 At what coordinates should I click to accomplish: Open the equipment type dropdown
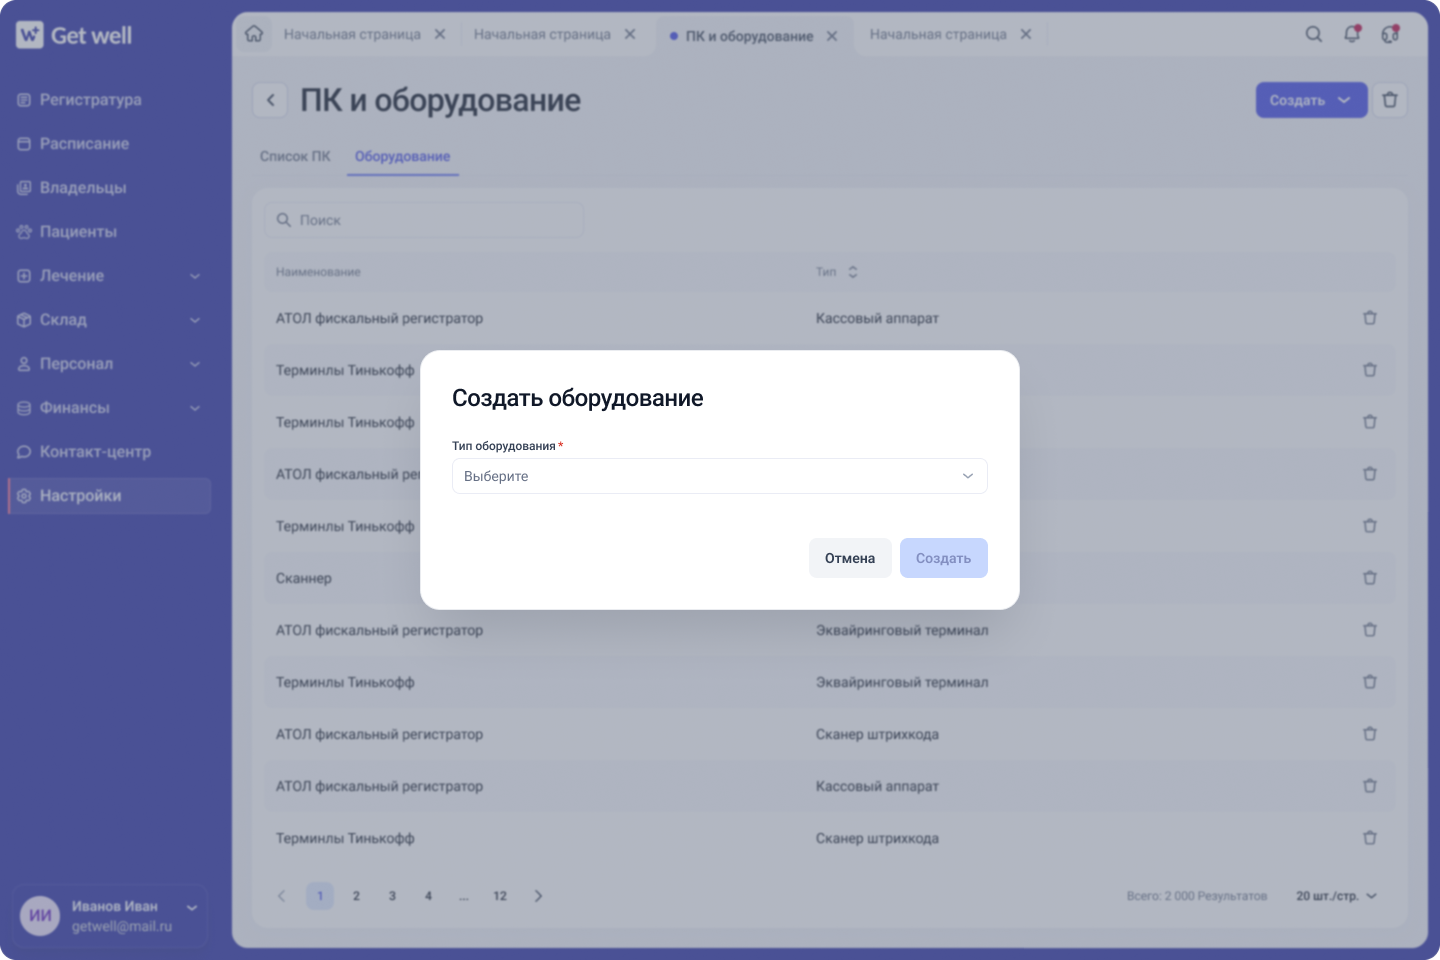coord(719,476)
